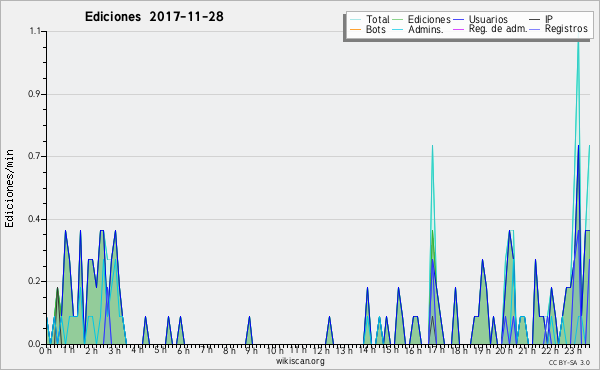Click the orange Bots legend swatch
The width and height of the screenshot is (600, 370).
(355, 29)
